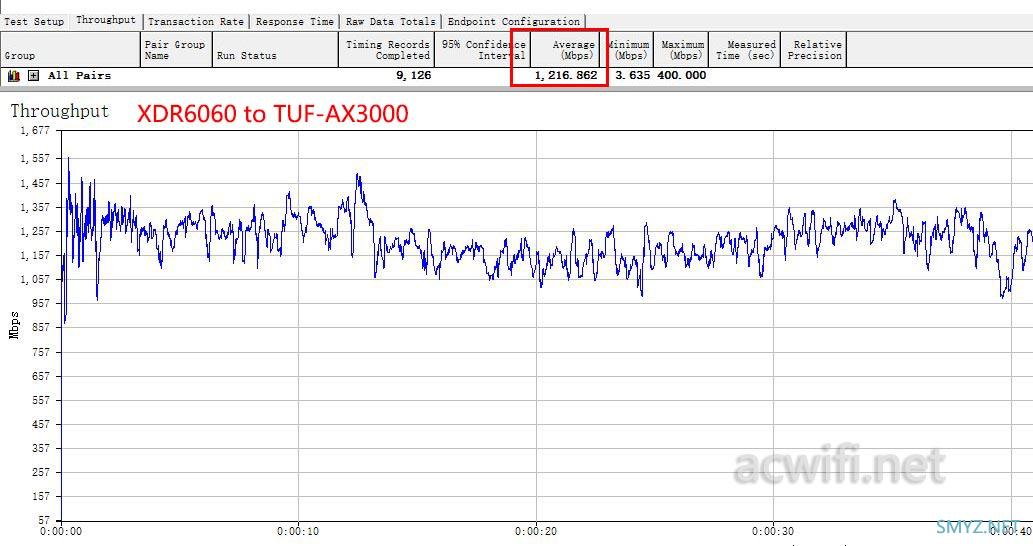
Task: Click the 957 y-axis label
Action: click(x=40, y=304)
